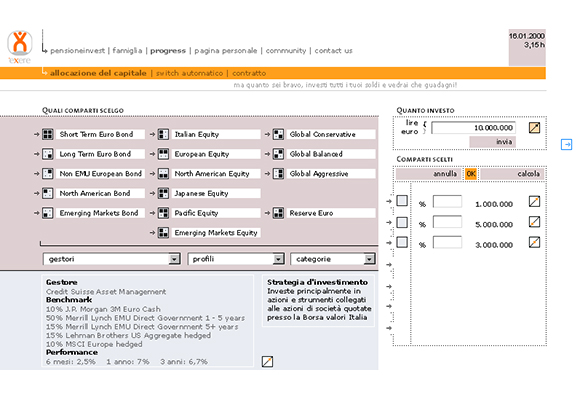Click the North American Bond fund icon

click(x=48, y=193)
